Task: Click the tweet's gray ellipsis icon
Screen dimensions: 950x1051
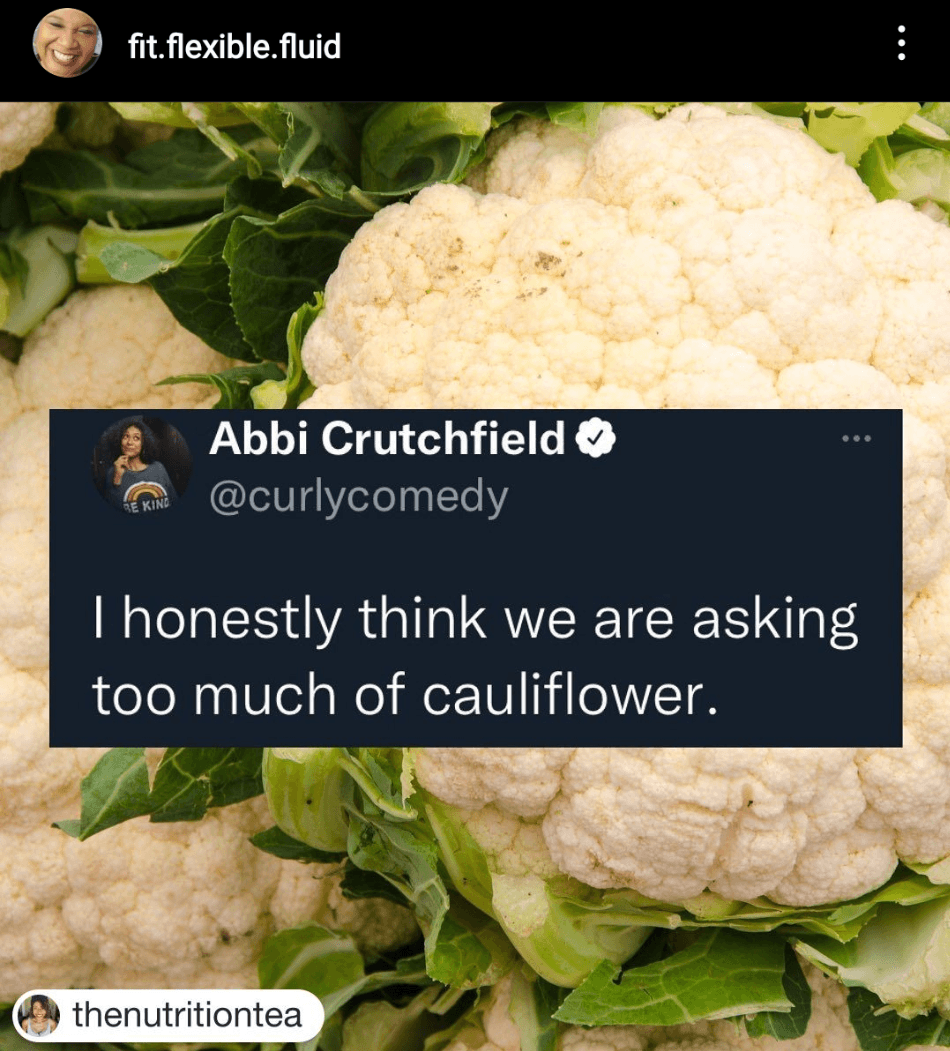Action: (x=856, y=438)
